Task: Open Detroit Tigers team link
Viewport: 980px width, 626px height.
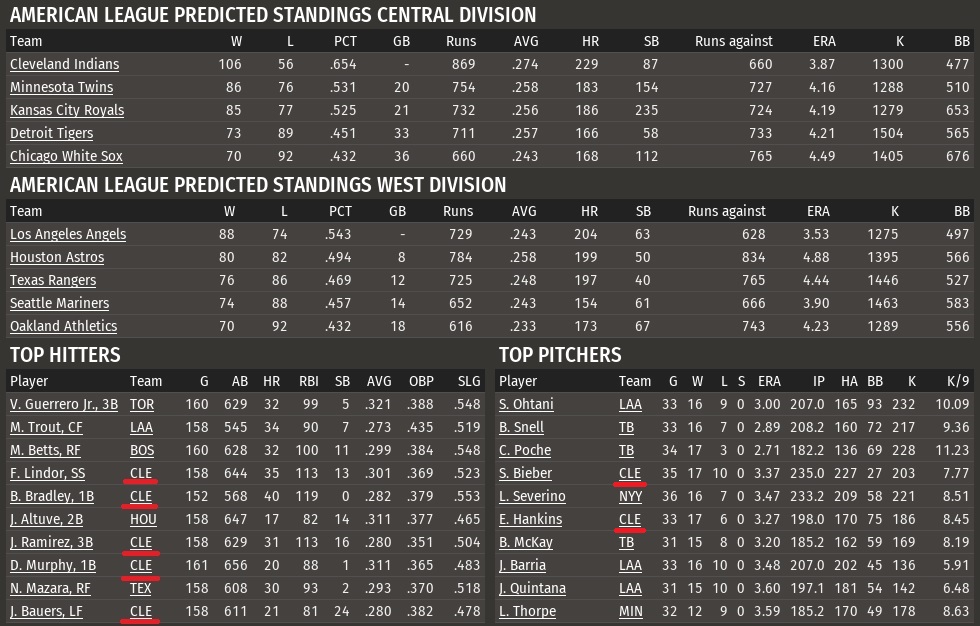Action: tap(51, 133)
